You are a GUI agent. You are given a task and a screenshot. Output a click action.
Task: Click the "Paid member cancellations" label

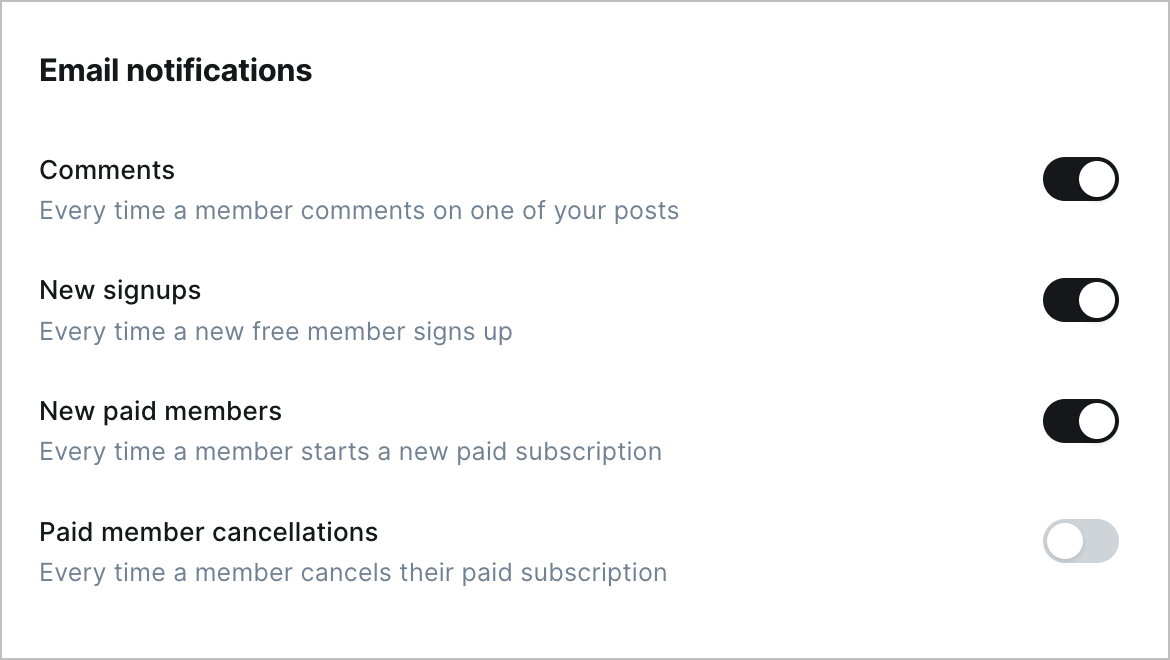pyautogui.click(x=208, y=532)
